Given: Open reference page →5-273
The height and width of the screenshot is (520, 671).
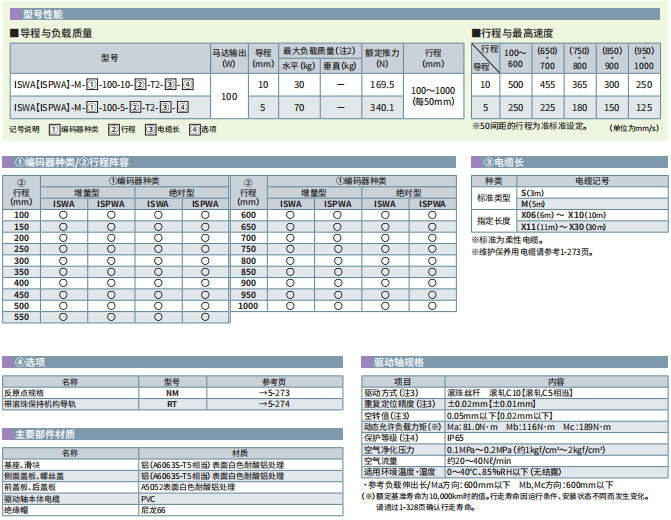Looking at the screenshot, I should click(x=274, y=393).
